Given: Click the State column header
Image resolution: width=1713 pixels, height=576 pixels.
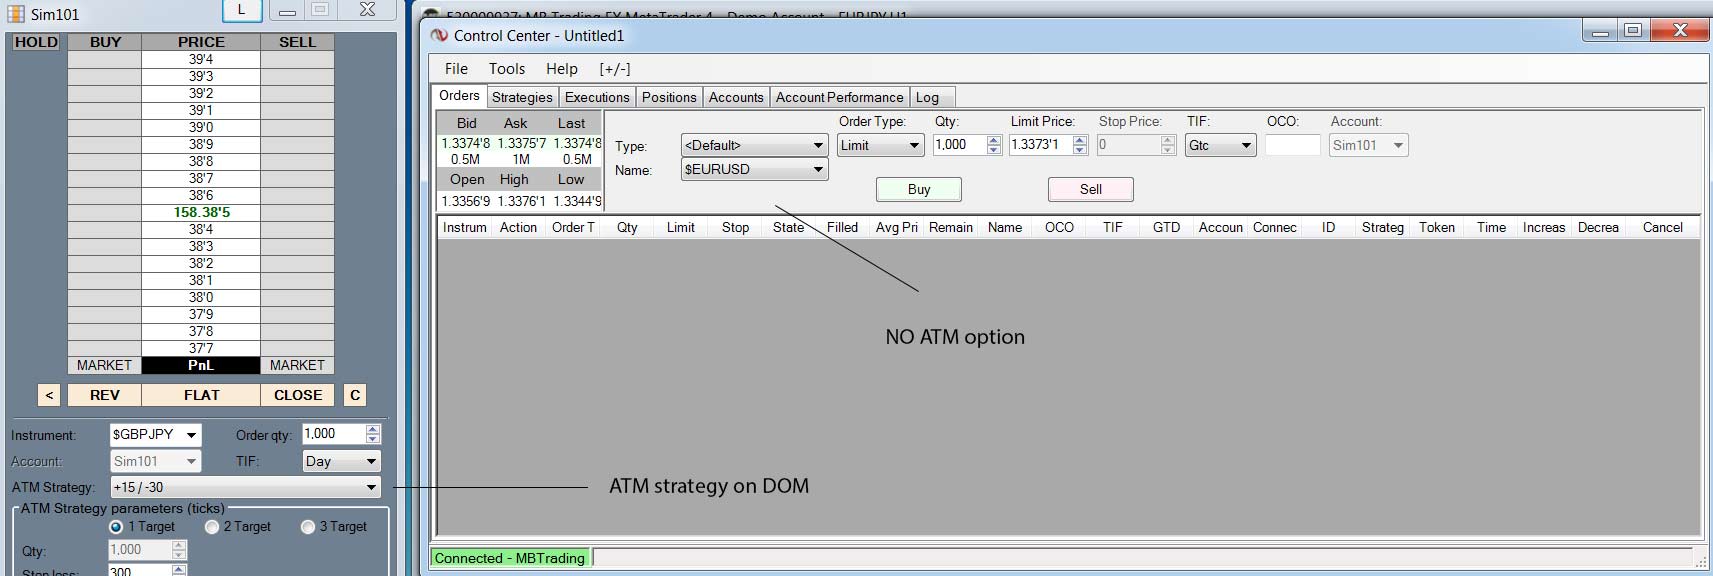Looking at the screenshot, I should click(788, 227).
